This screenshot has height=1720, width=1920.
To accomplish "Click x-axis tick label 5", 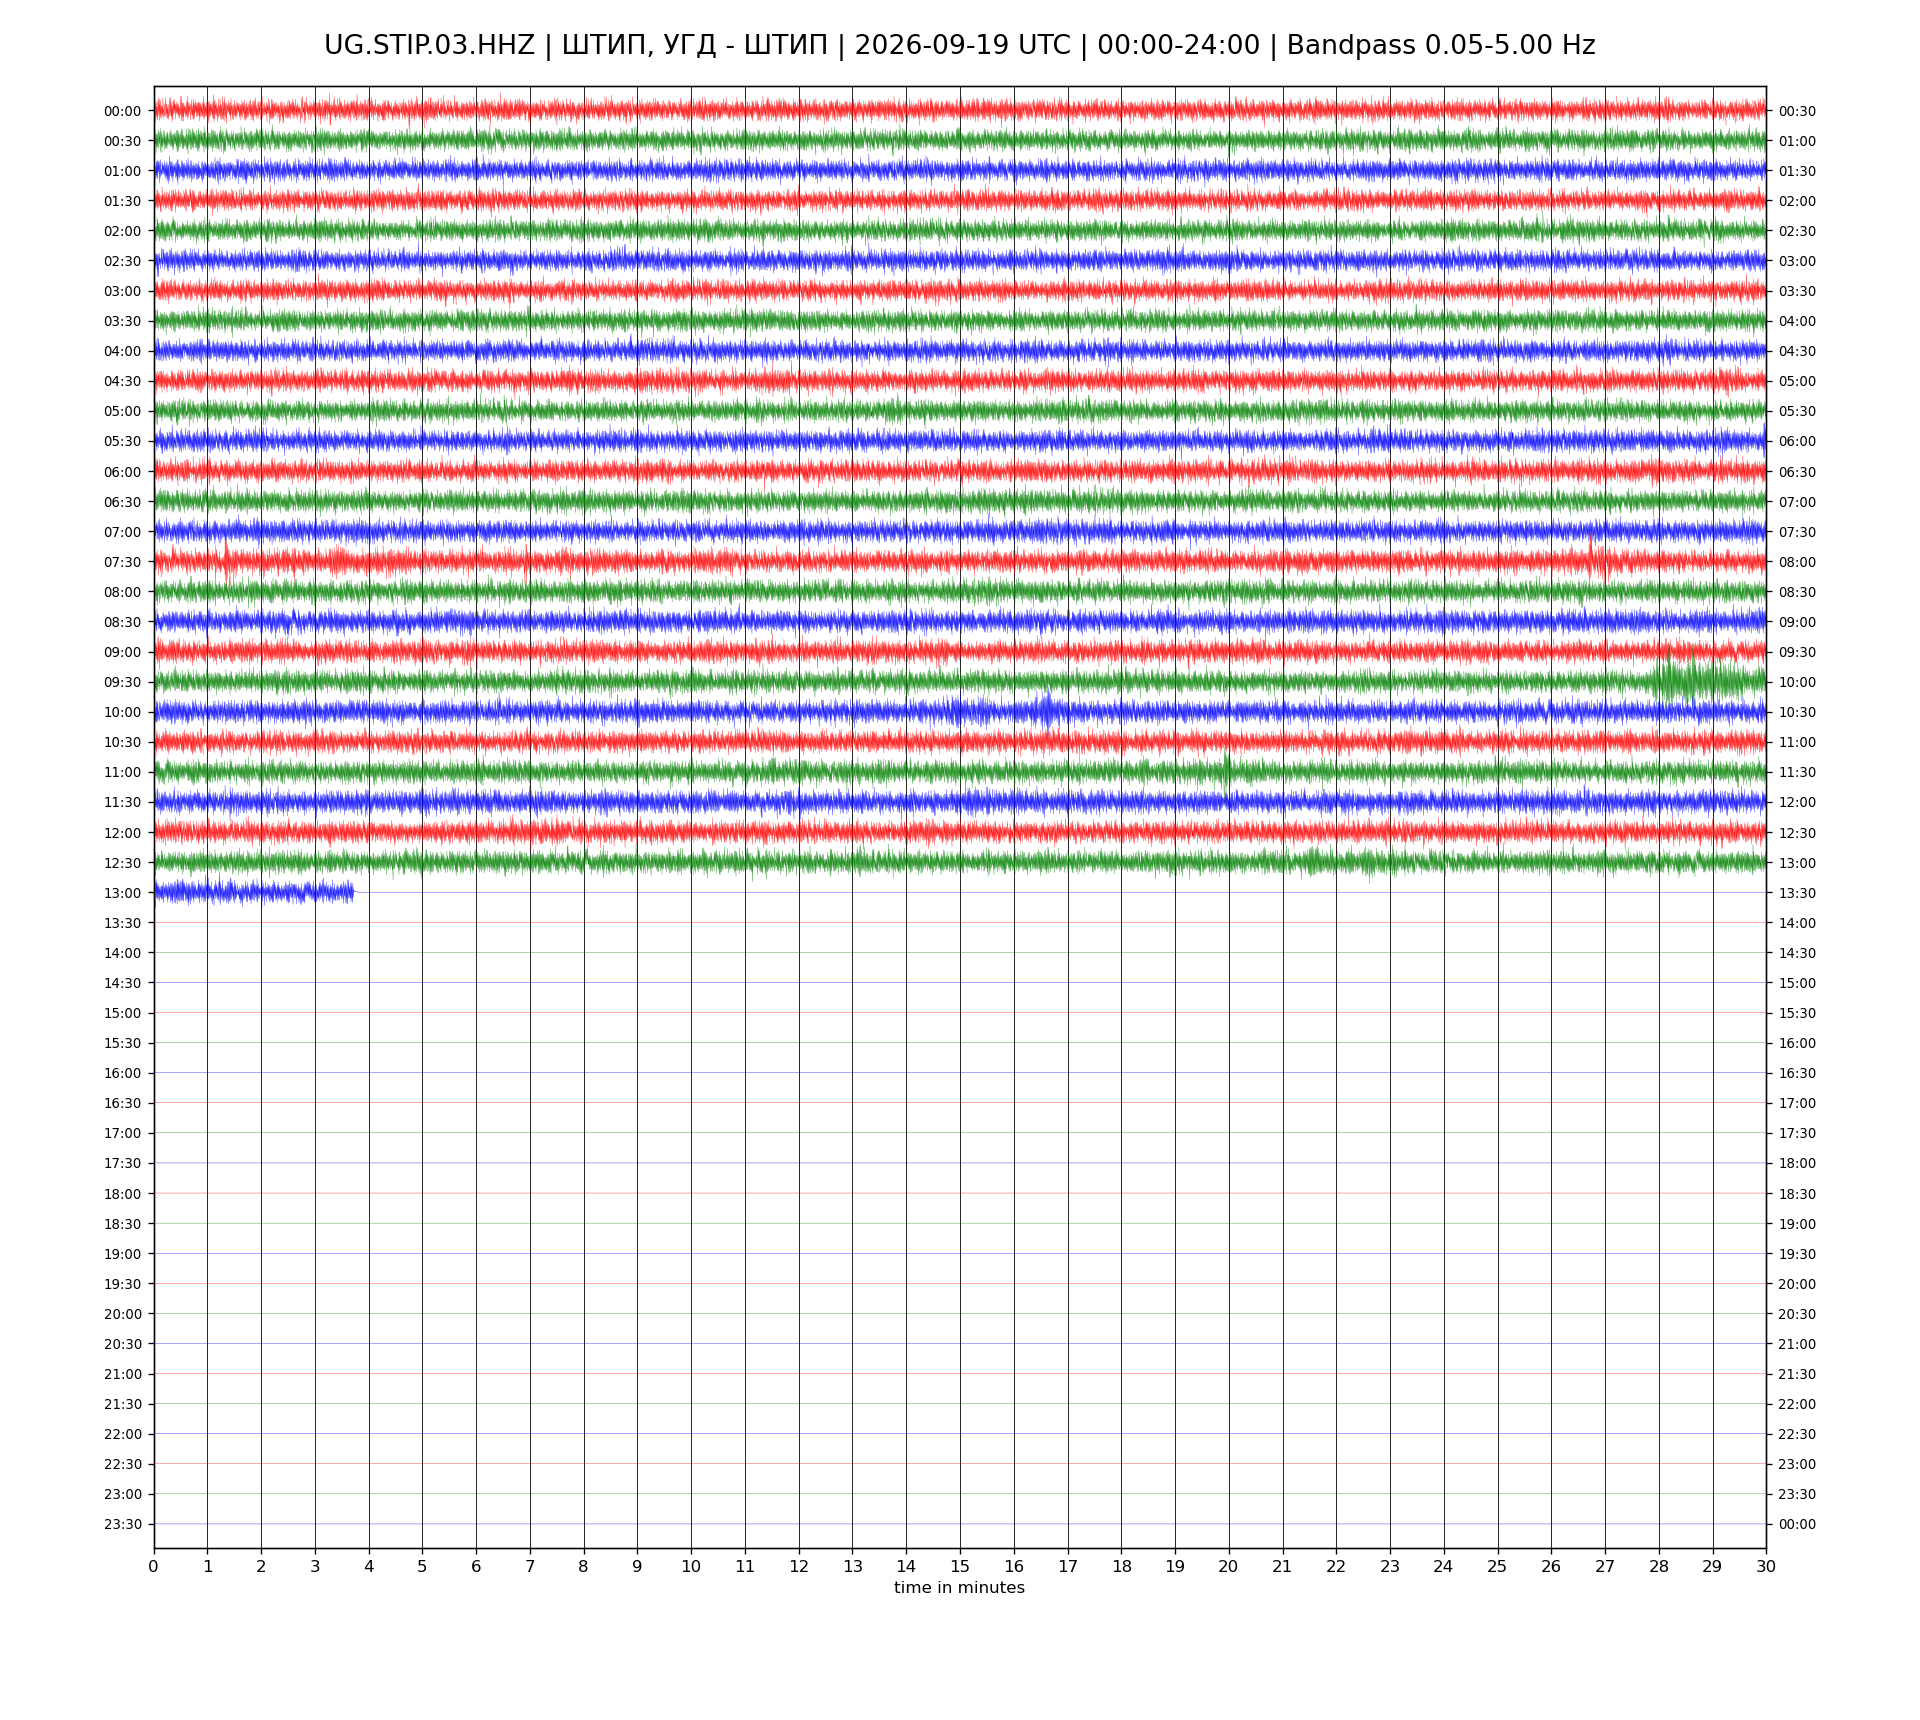I will coord(422,1566).
